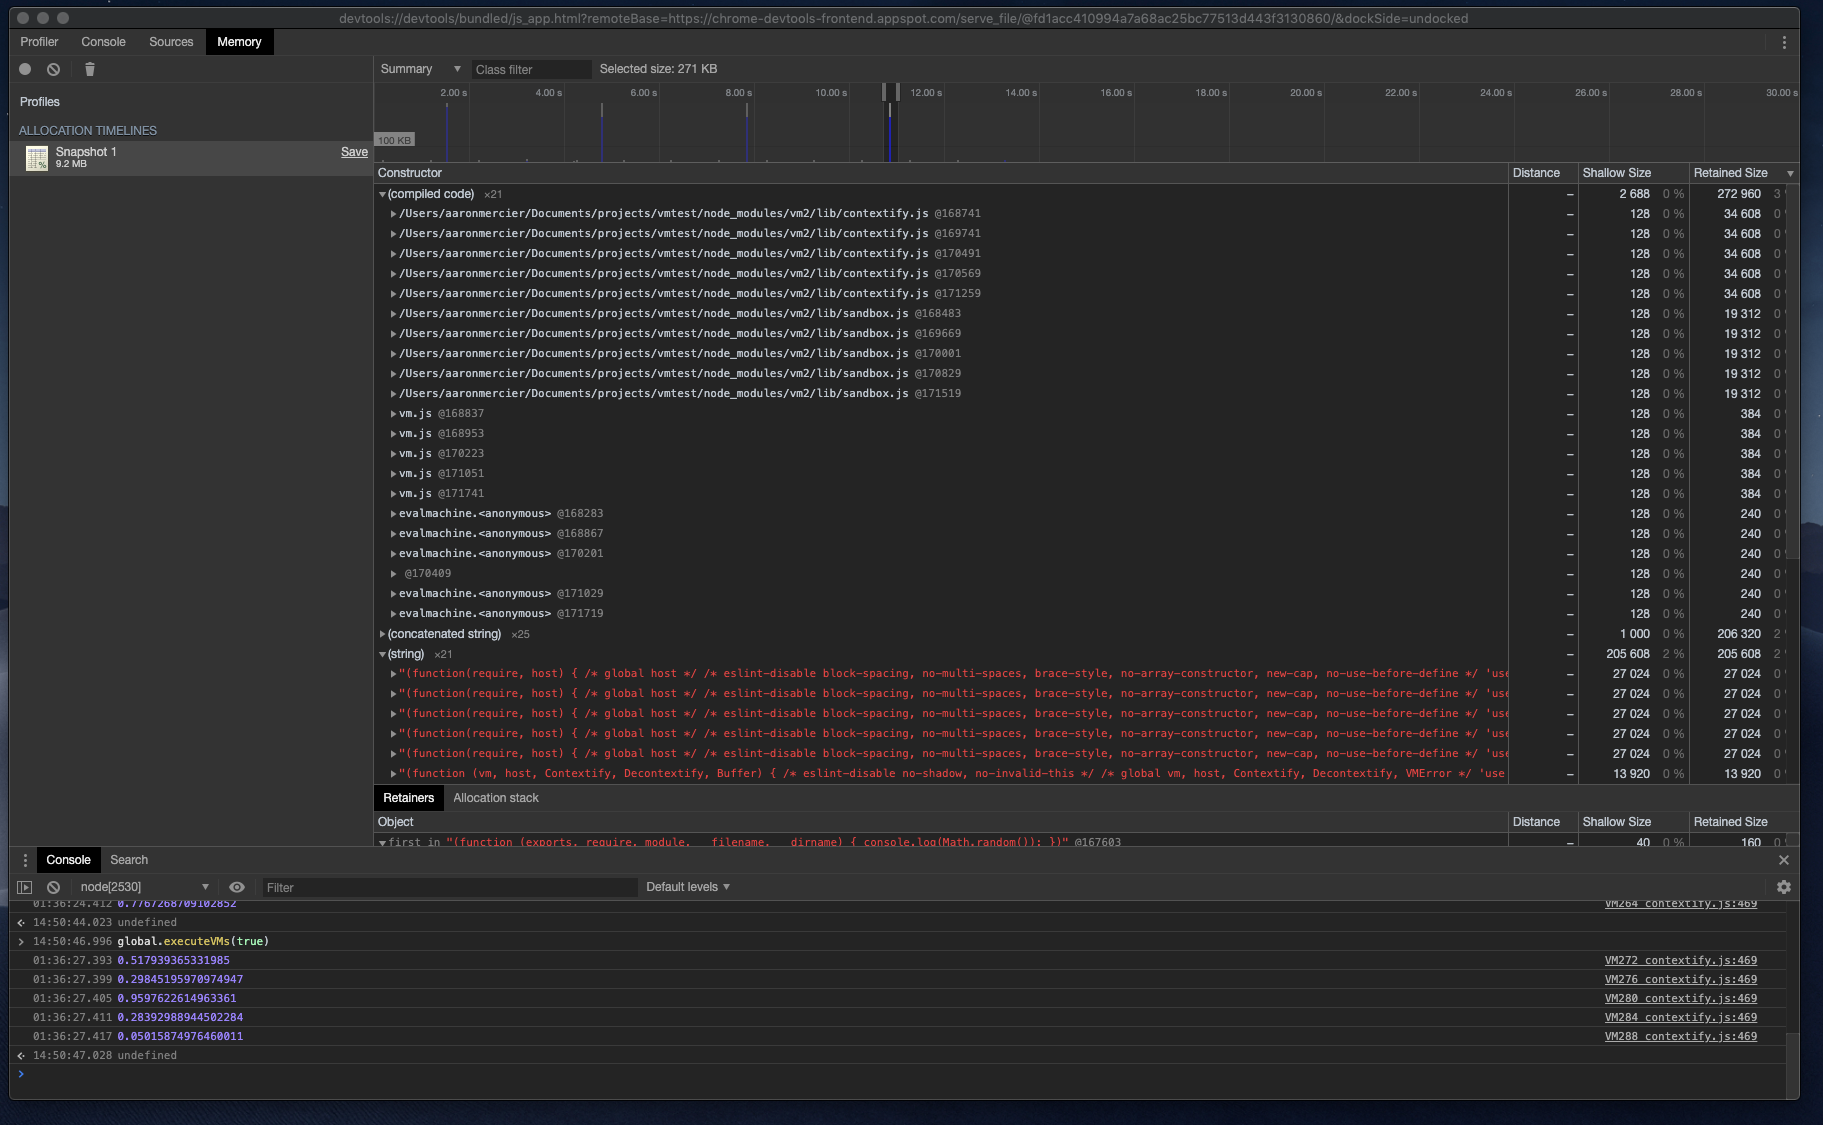Open the Profiler tab
This screenshot has width=1823, height=1125.
click(x=39, y=42)
